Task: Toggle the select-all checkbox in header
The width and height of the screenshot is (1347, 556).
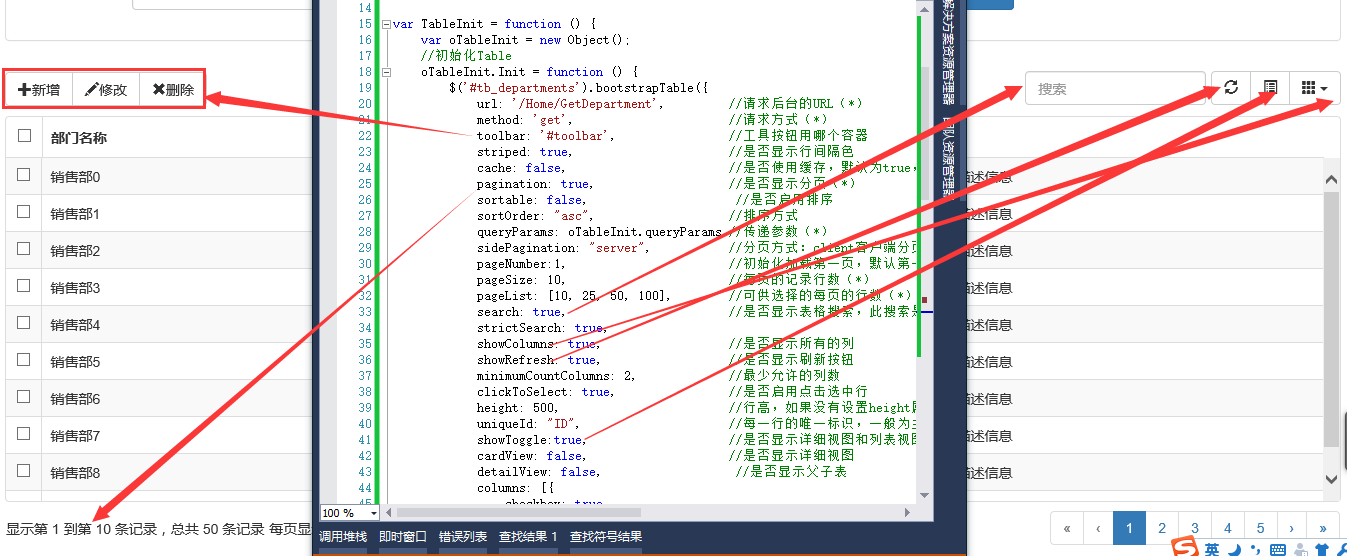Action: (x=24, y=137)
